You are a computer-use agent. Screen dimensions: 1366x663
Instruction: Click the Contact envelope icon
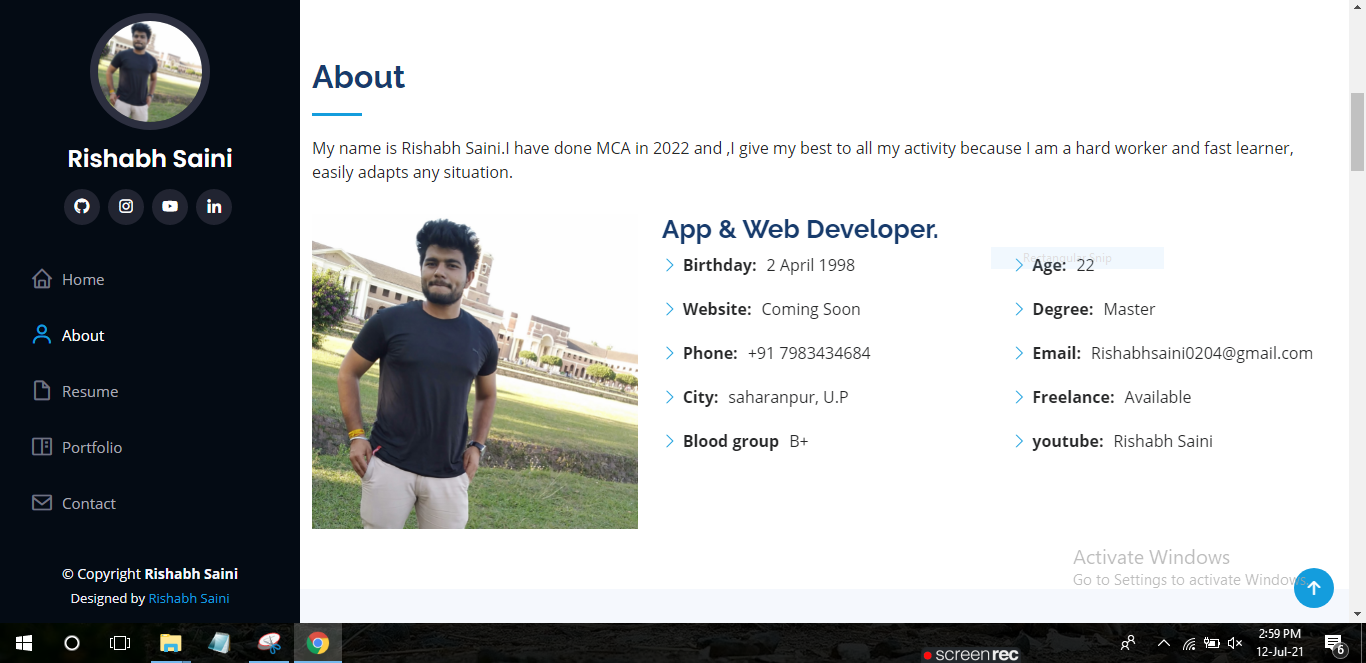click(x=42, y=503)
